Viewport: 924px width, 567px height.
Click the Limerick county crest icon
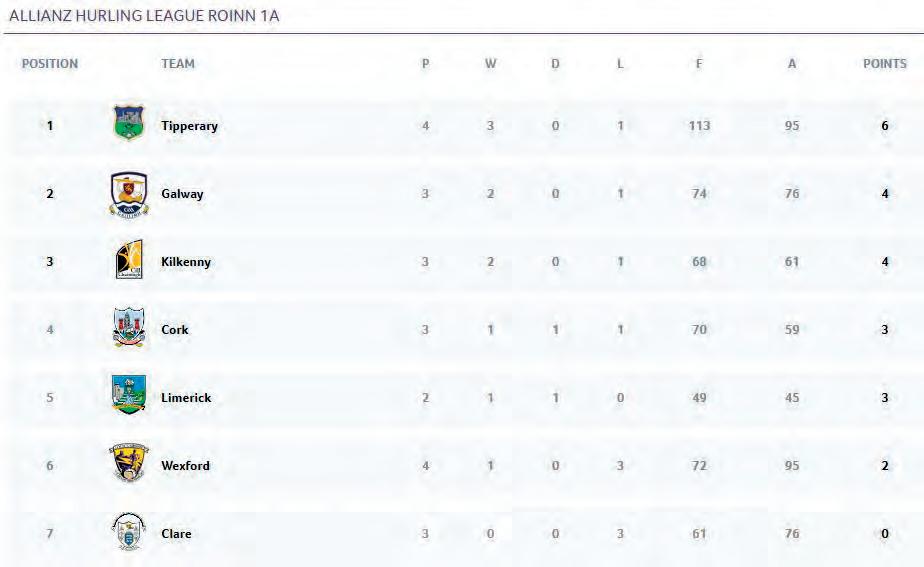128,396
